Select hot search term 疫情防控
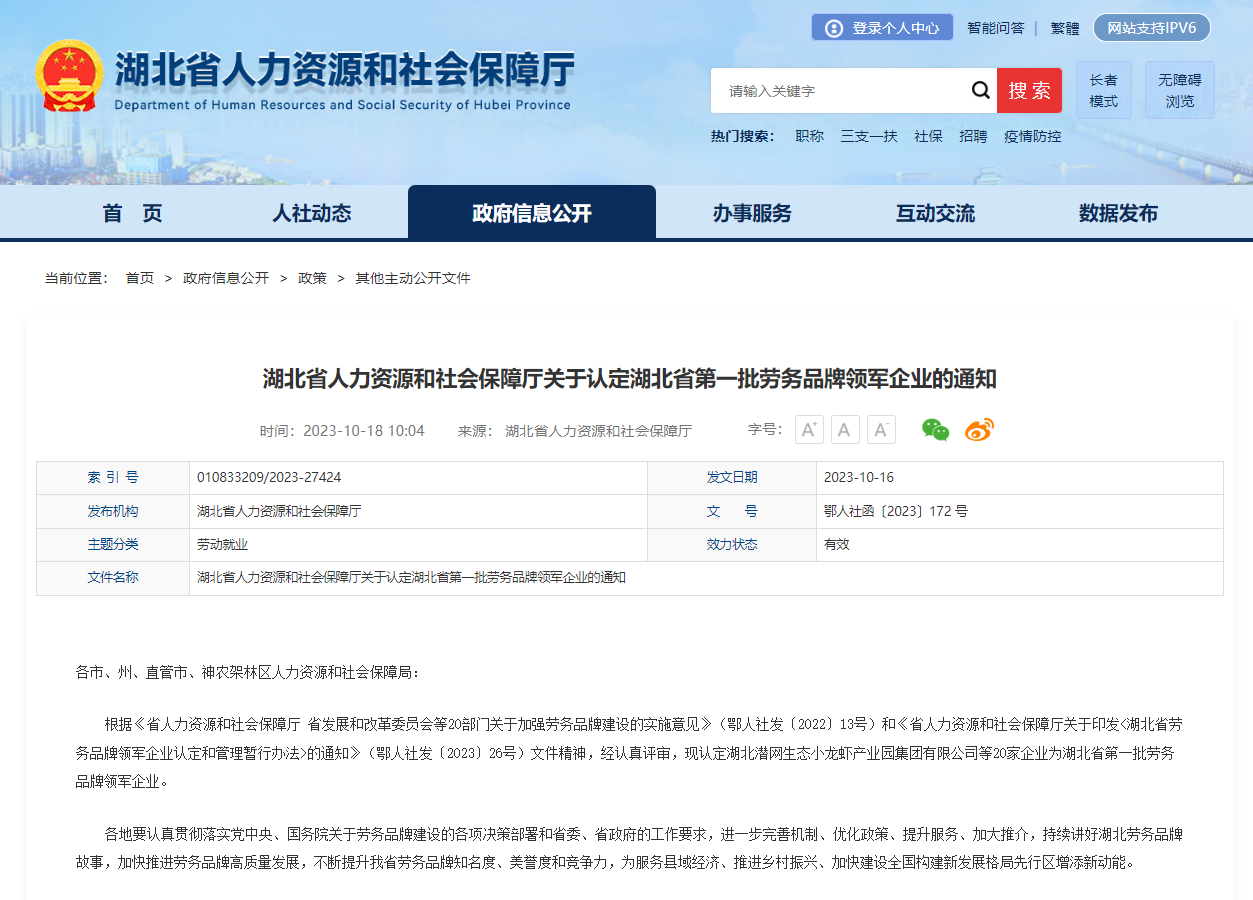This screenshot has width=1253, height=900. click(1032, 136)
